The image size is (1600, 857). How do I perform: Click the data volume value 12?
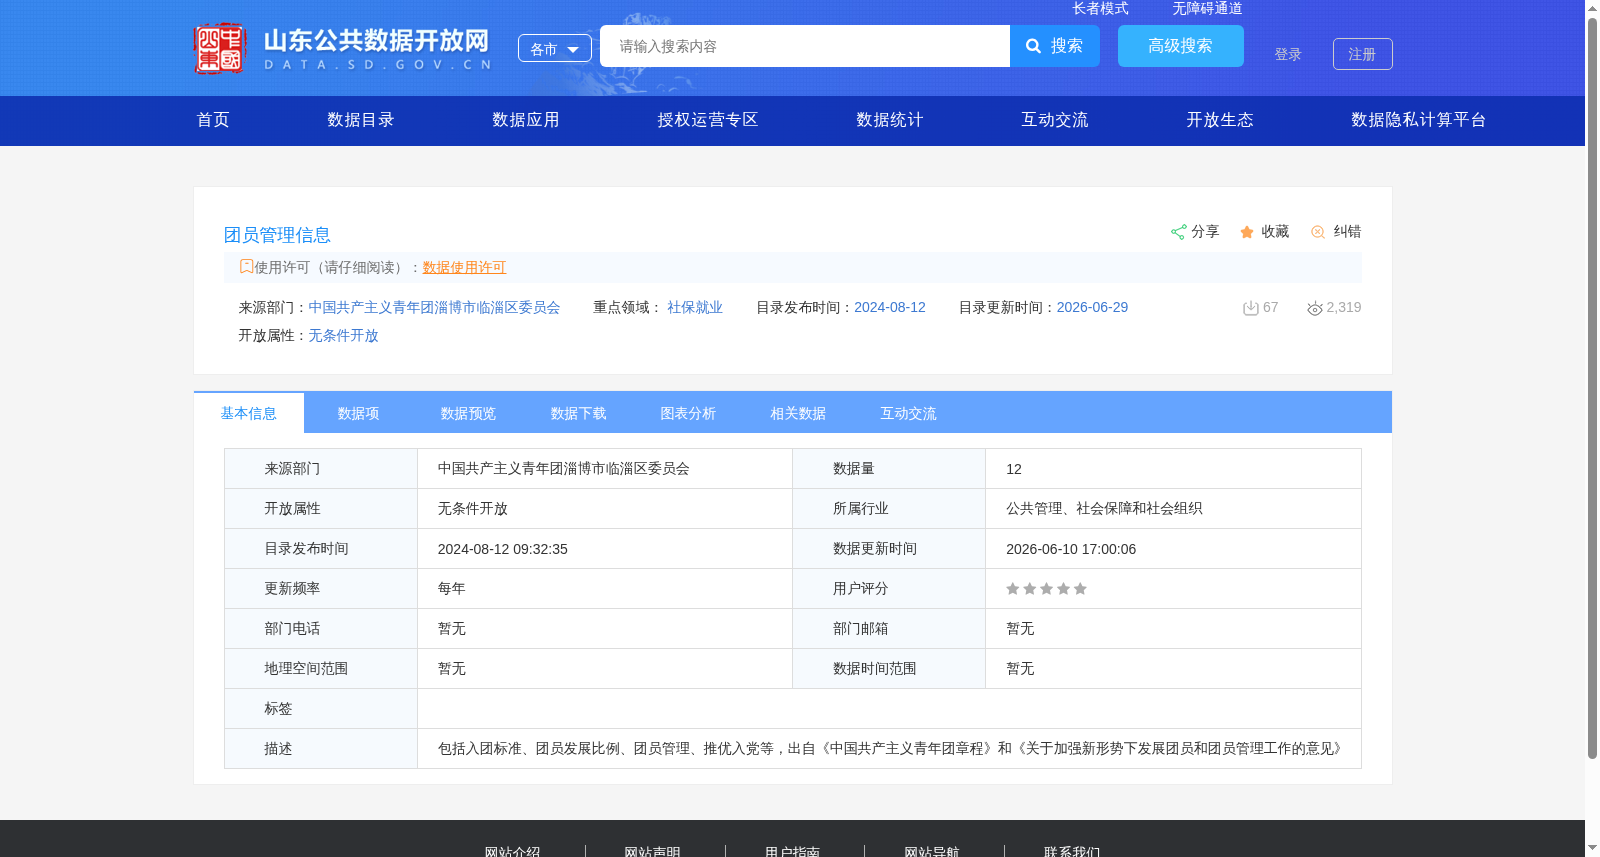[x=1014, y=469]
